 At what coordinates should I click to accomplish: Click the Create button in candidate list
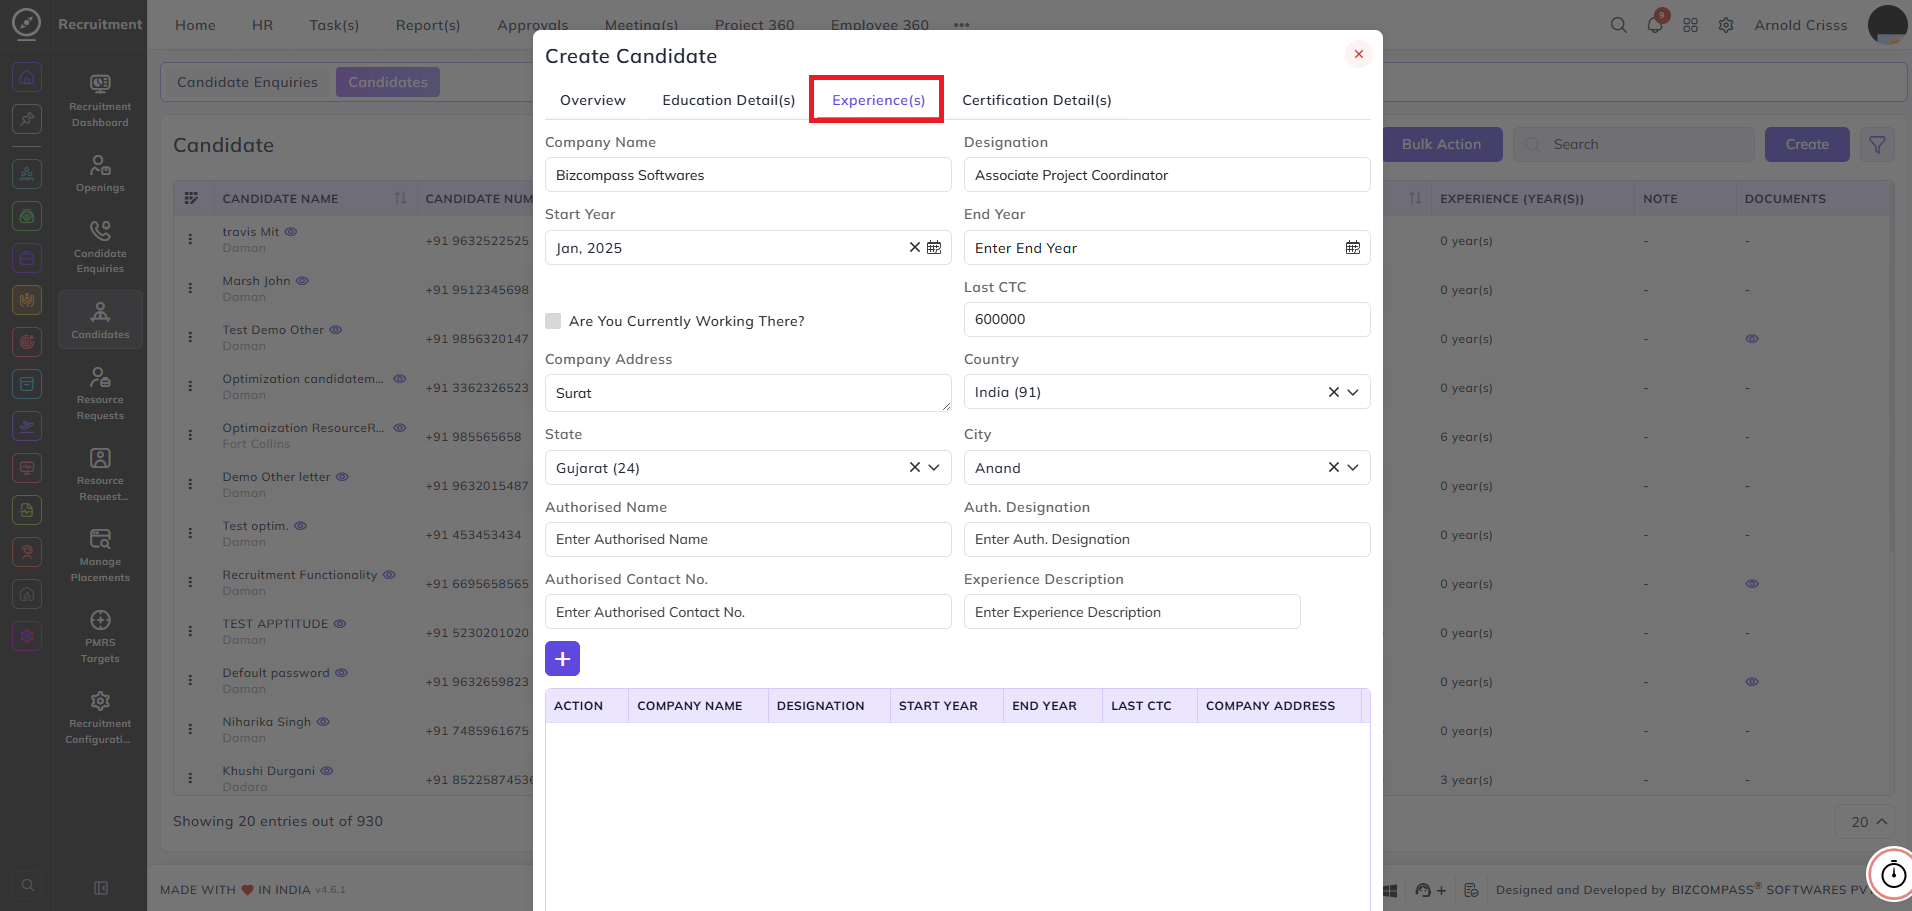click(1807, 145)
